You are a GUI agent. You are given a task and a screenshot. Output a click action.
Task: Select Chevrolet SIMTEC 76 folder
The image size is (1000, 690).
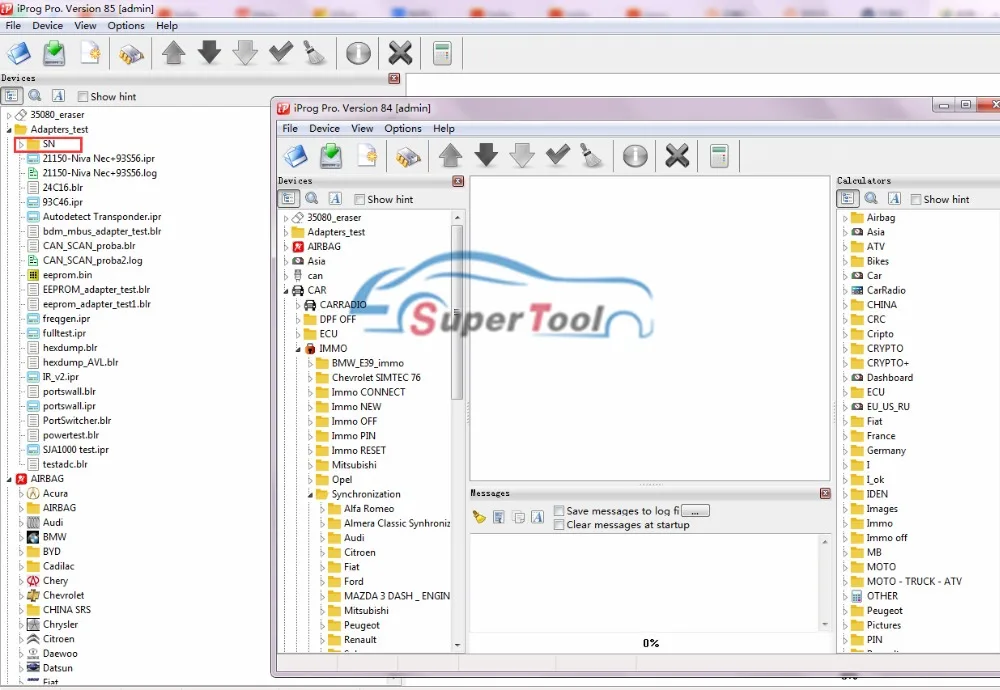[376, 378]
